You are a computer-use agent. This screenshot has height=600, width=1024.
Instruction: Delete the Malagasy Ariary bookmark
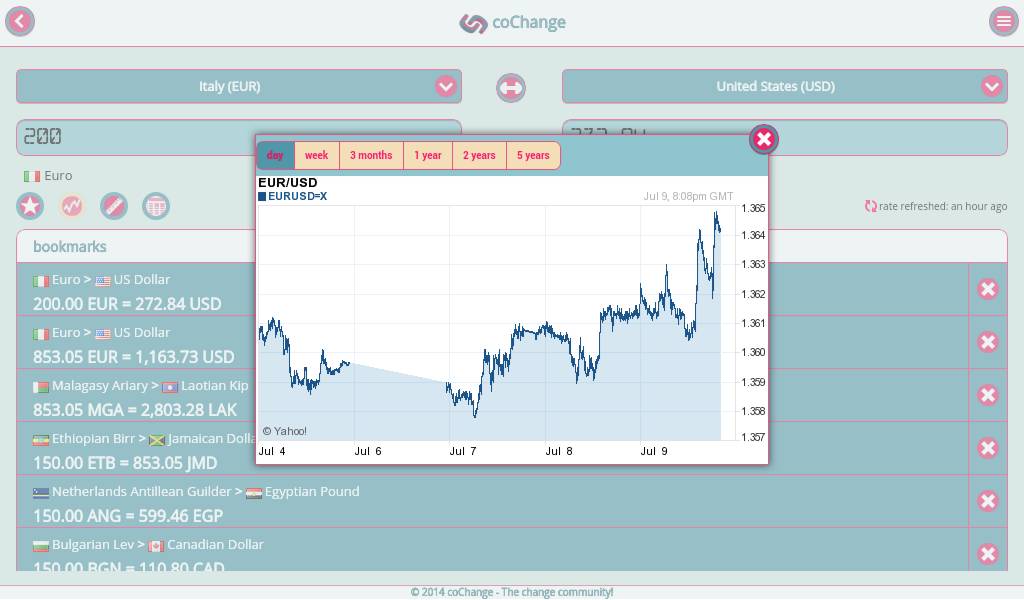[988, 395]
